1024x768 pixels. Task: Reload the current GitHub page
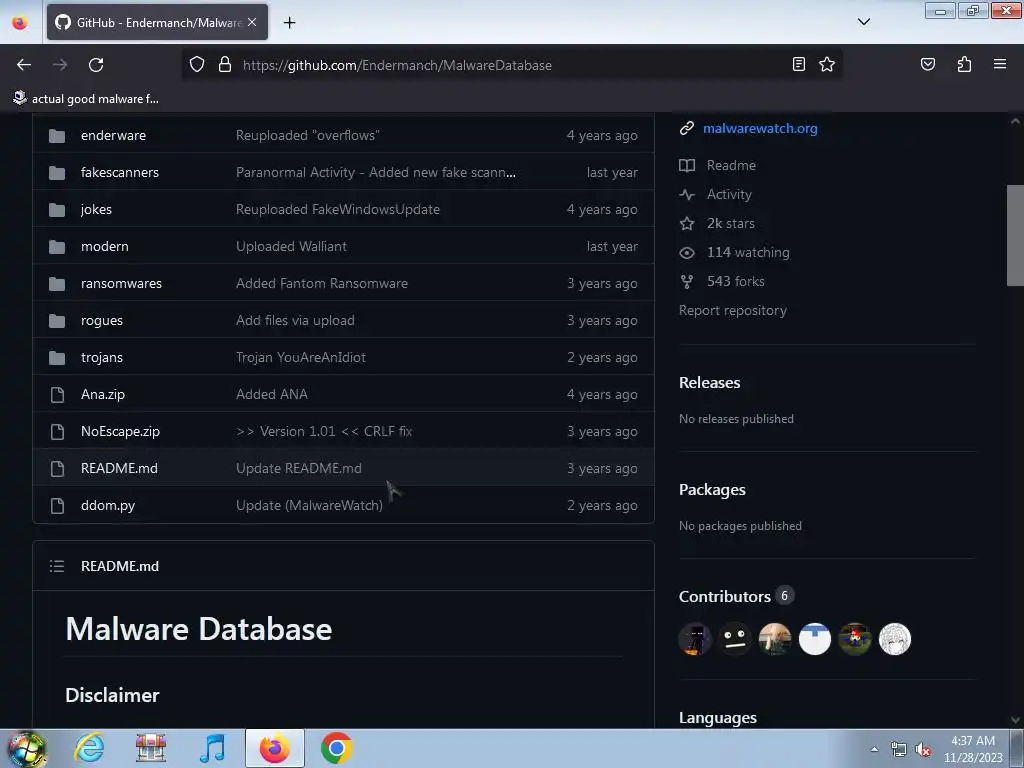click(x=96, y=65)
